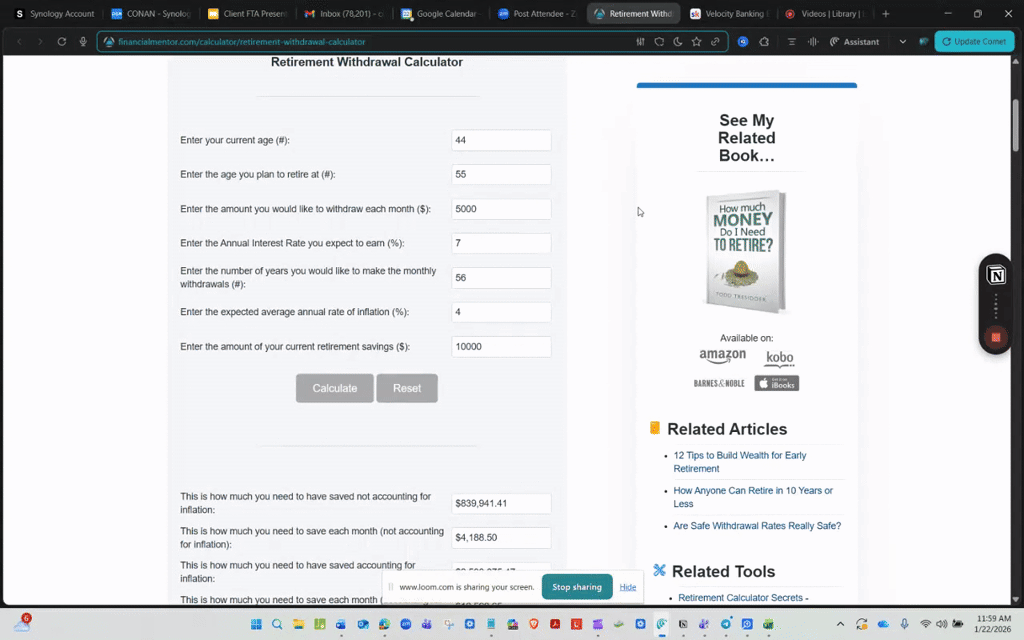Open the Barnes & Noble logo link

[719, 383]
